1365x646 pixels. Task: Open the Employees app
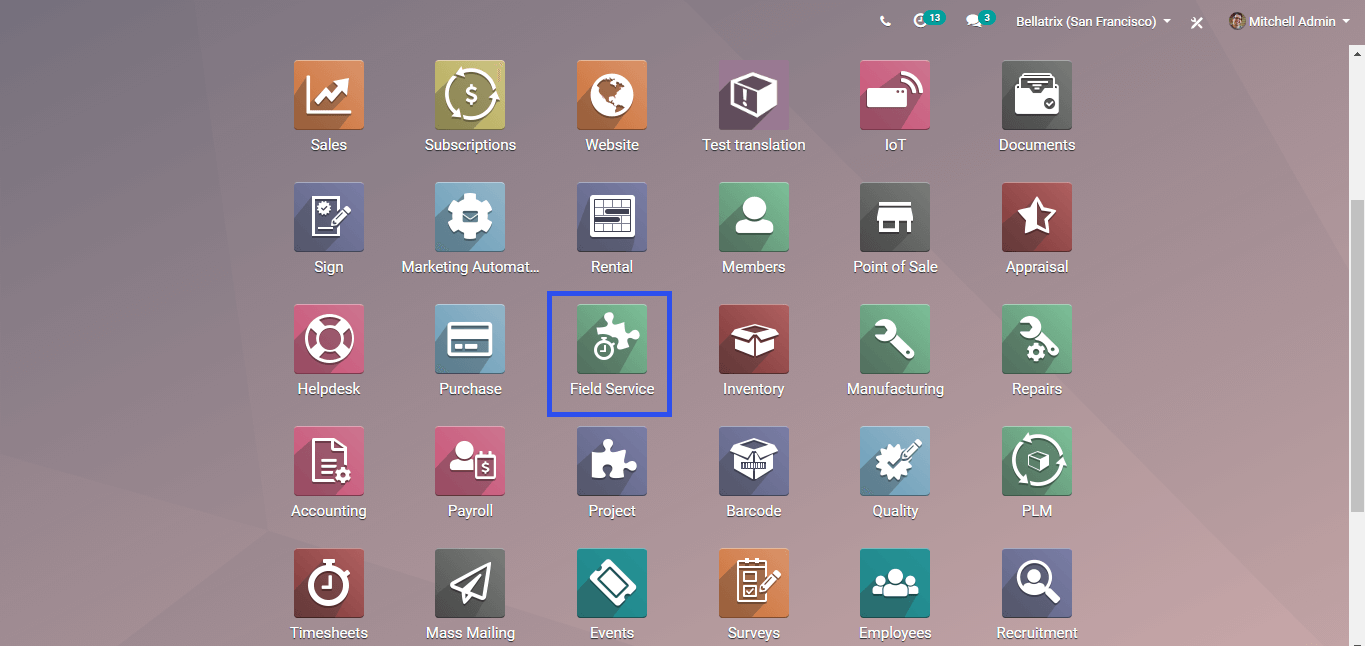895,583
